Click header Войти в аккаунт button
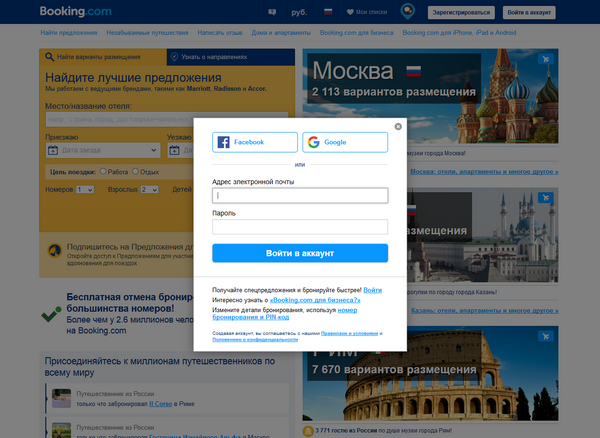 click(529, 13)
